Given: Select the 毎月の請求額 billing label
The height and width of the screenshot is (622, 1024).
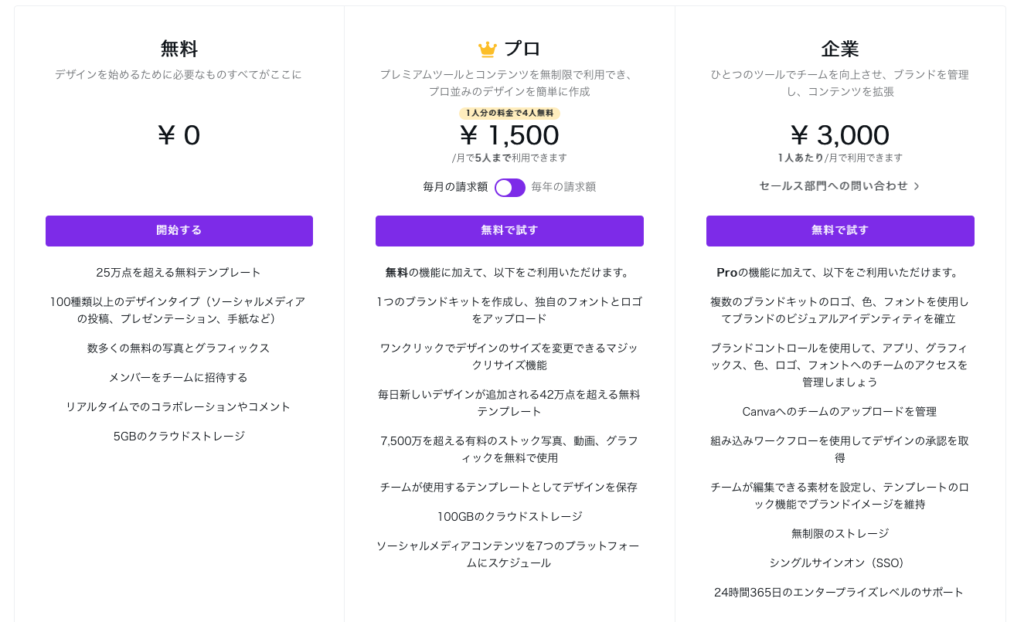Looking at the screenshot, I should coord(455,187).
